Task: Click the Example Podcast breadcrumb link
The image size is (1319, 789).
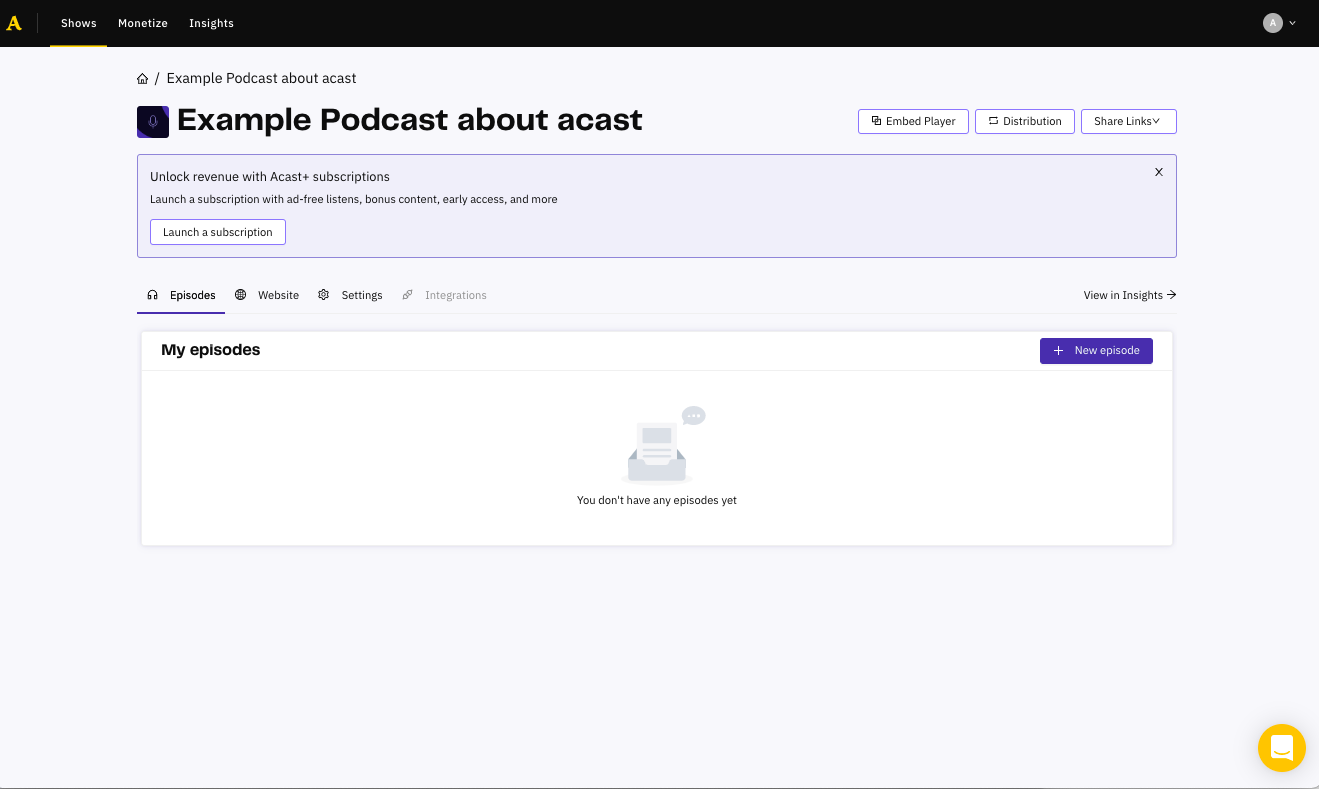Action: 261,78
